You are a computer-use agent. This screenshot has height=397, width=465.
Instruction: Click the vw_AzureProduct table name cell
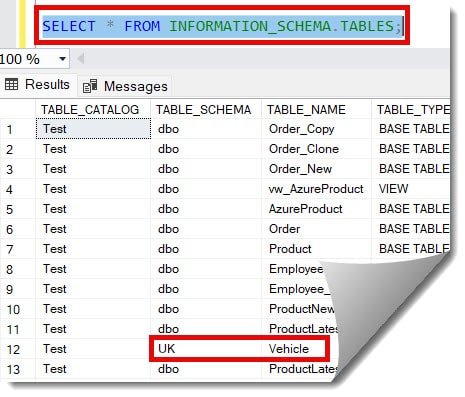point(316,189)
